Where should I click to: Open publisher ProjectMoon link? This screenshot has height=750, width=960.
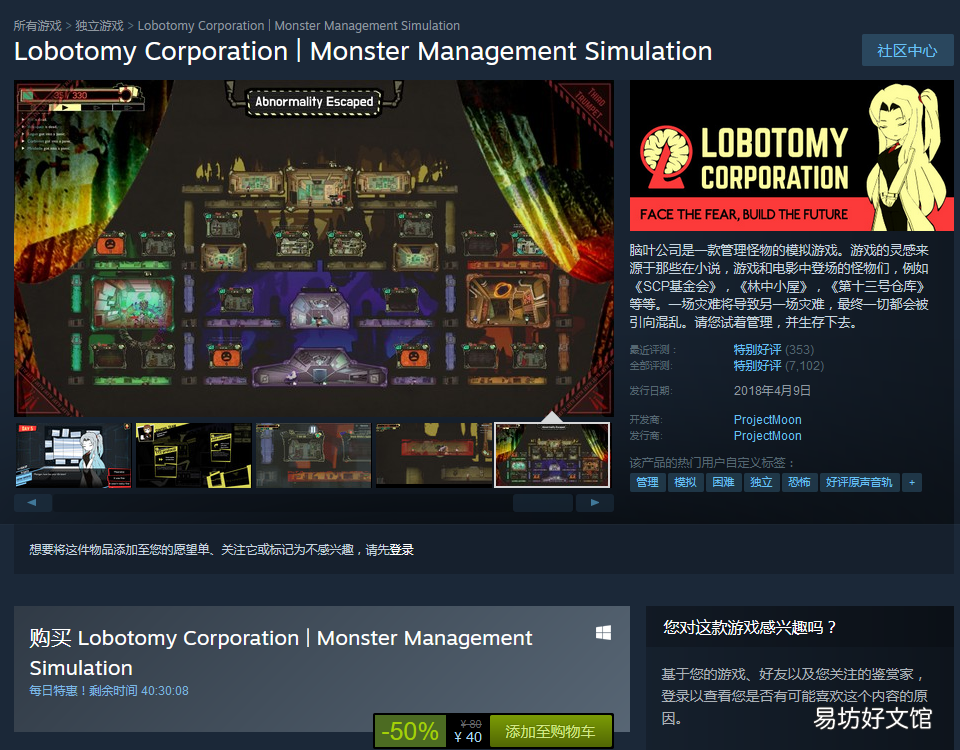click(x=767, y=435)
